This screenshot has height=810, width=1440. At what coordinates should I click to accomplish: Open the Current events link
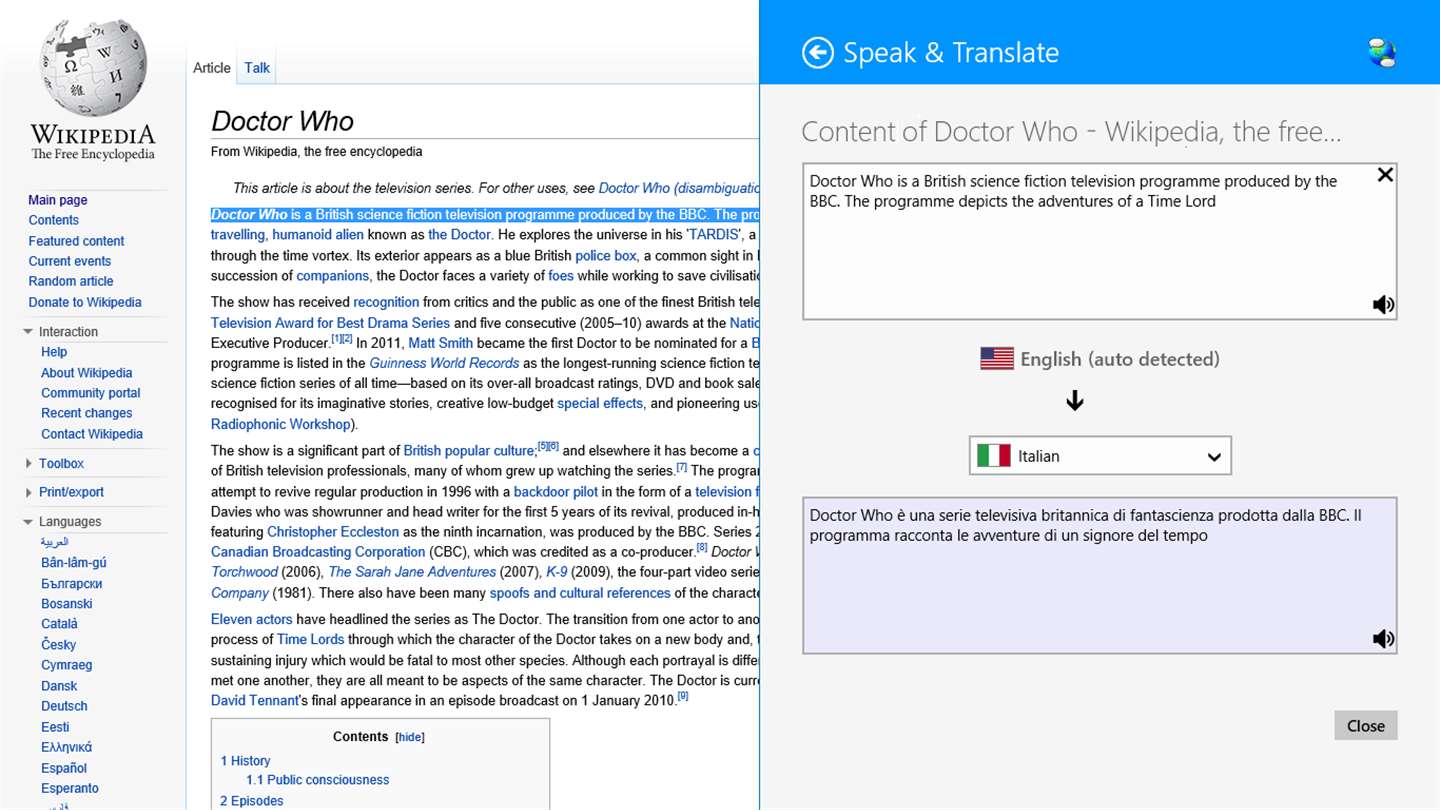tap(70, 261)
